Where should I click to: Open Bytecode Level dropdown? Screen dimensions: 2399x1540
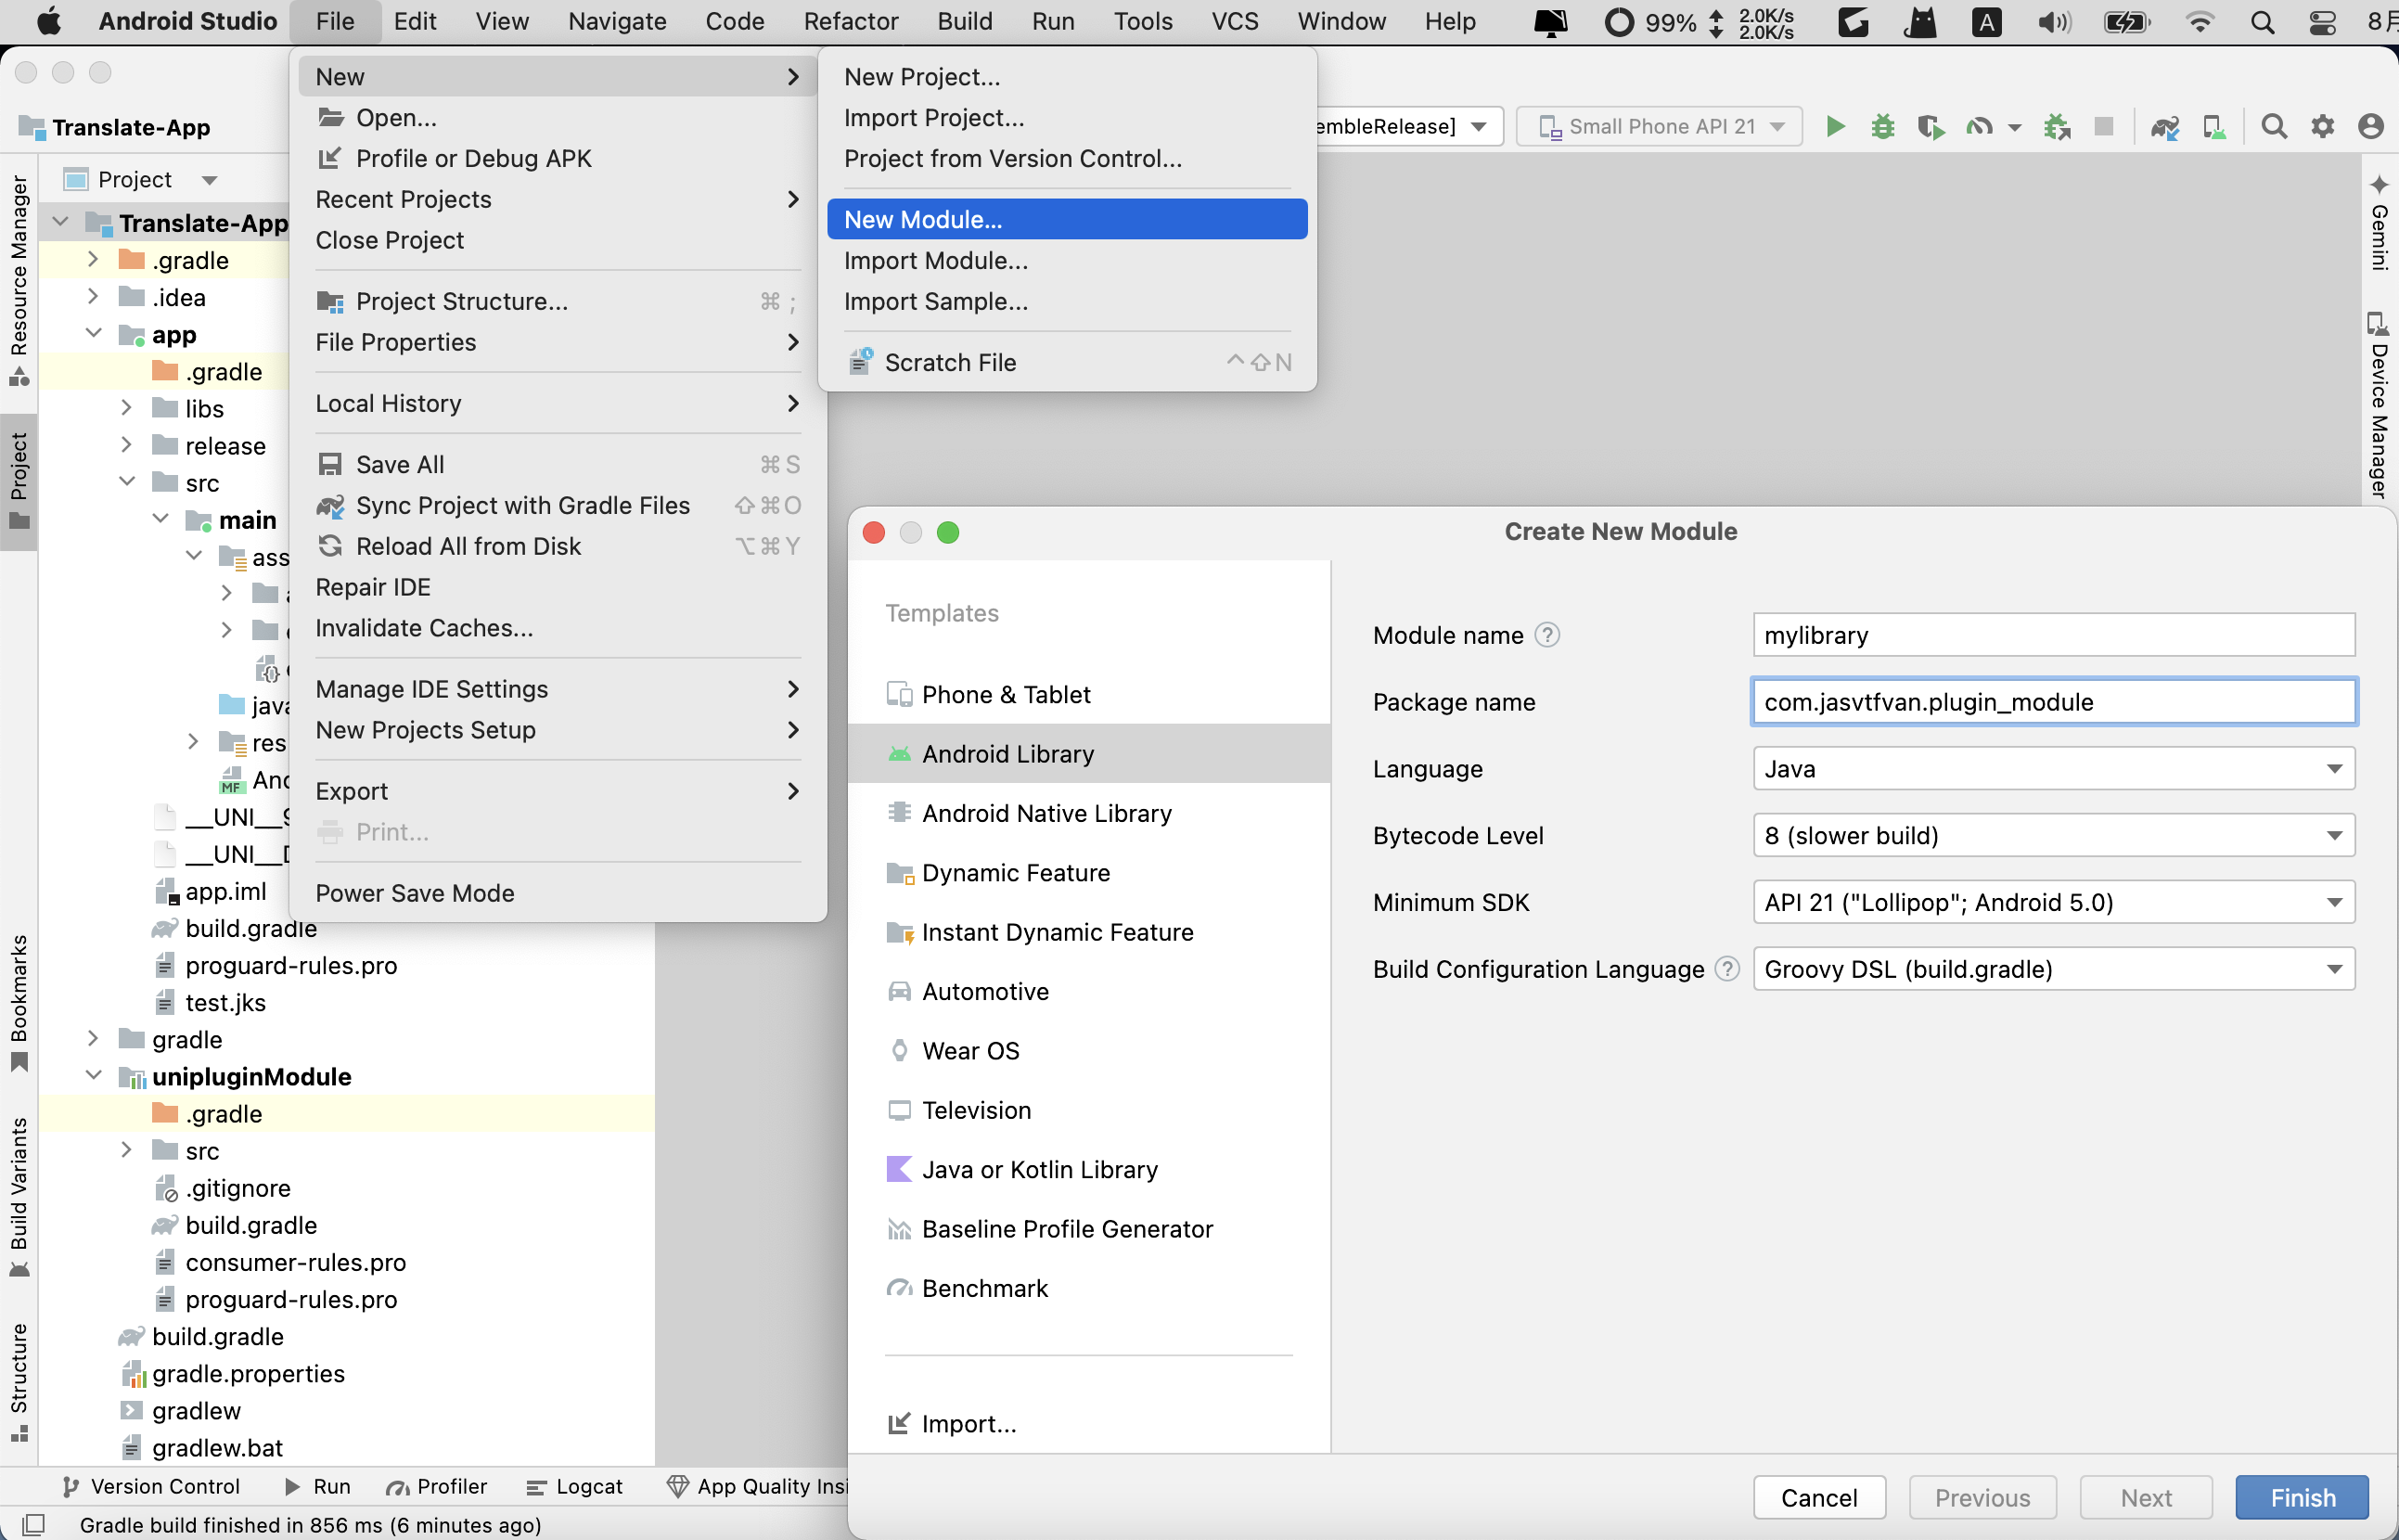click(x=2054, y=836)
